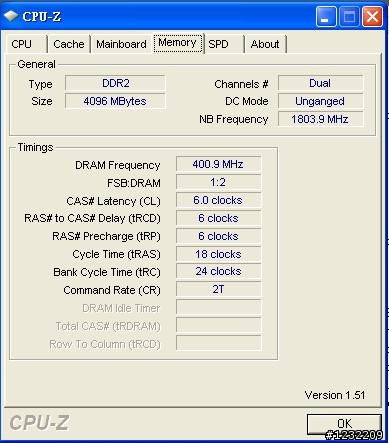Click the empty Total CAS# (tRDRAM) field
Image resolution: width=389 pixels, height=443 pixels.
pyautogui.click(x=218, y=325)
